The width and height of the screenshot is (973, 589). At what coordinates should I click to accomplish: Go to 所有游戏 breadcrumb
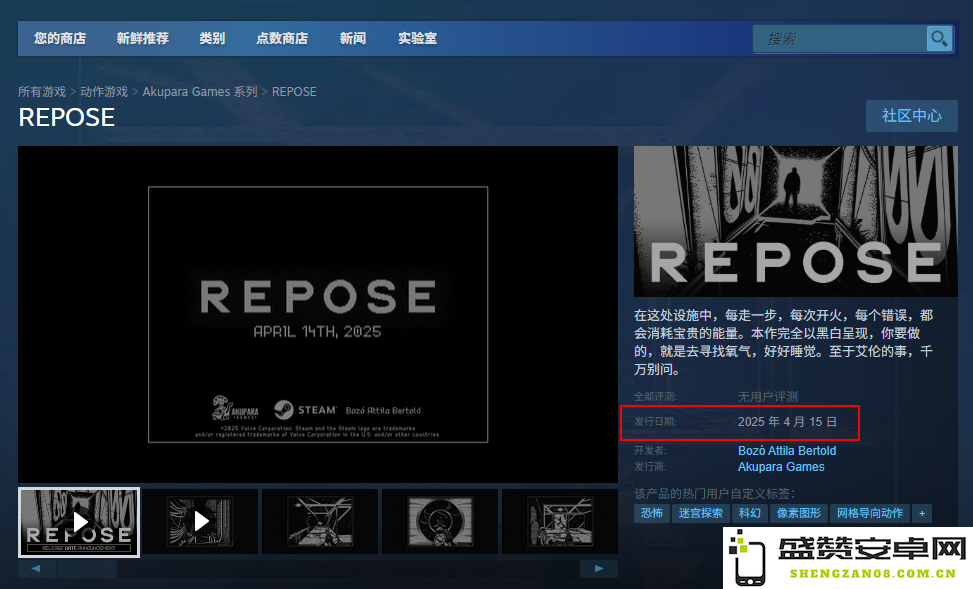tap(42, 92)
